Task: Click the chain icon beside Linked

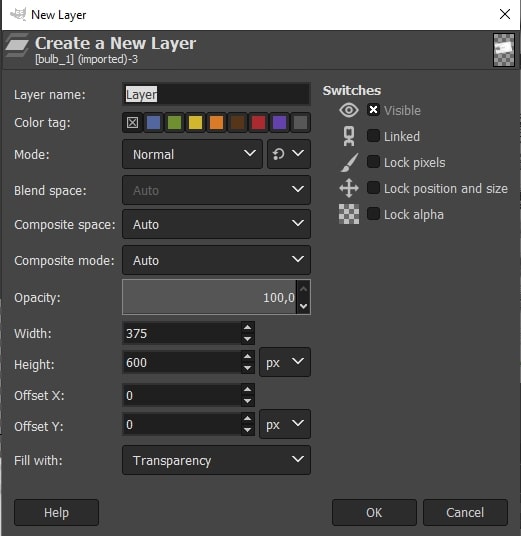Action: [349, 136]
